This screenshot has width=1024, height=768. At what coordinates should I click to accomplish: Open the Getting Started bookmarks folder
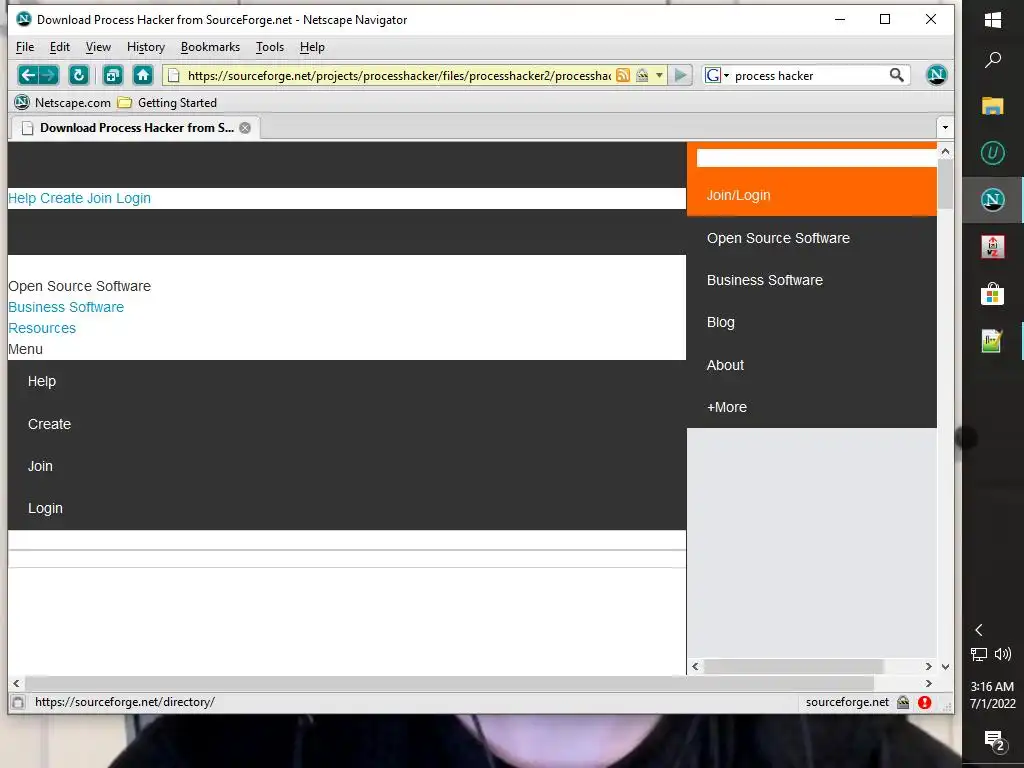pyautogui.click(x=167, y=103)
